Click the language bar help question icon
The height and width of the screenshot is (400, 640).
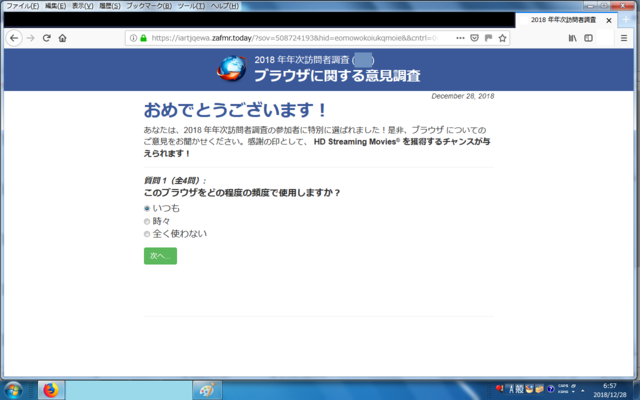(550, 389)
